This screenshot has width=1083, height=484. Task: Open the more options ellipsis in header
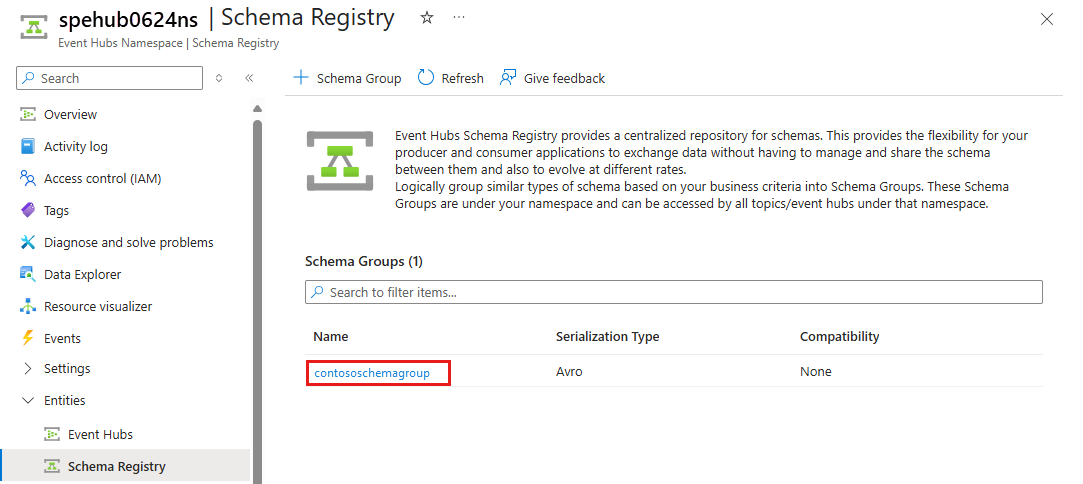[x=459, y=18]
